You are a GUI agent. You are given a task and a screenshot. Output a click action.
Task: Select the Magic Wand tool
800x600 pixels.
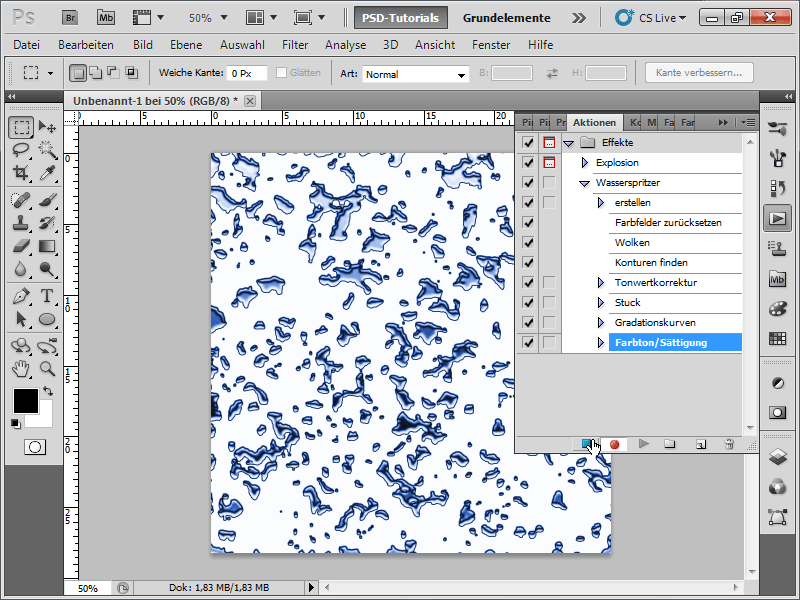[x=47, y=150]
